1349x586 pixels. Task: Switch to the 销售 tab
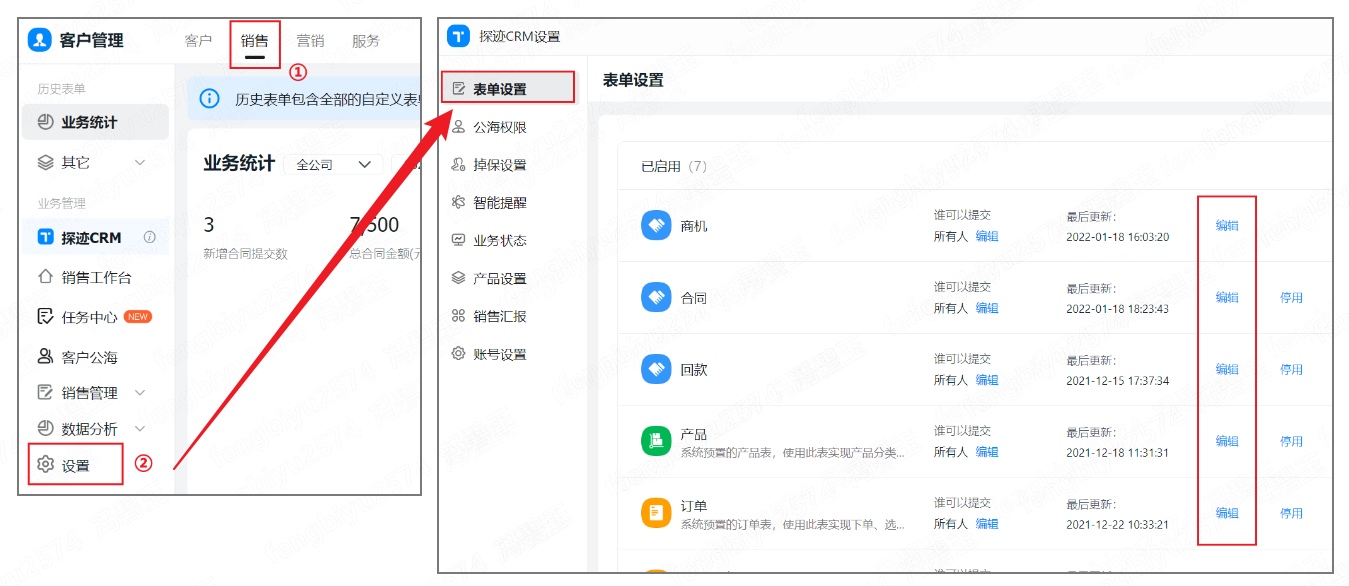[255, 41]
